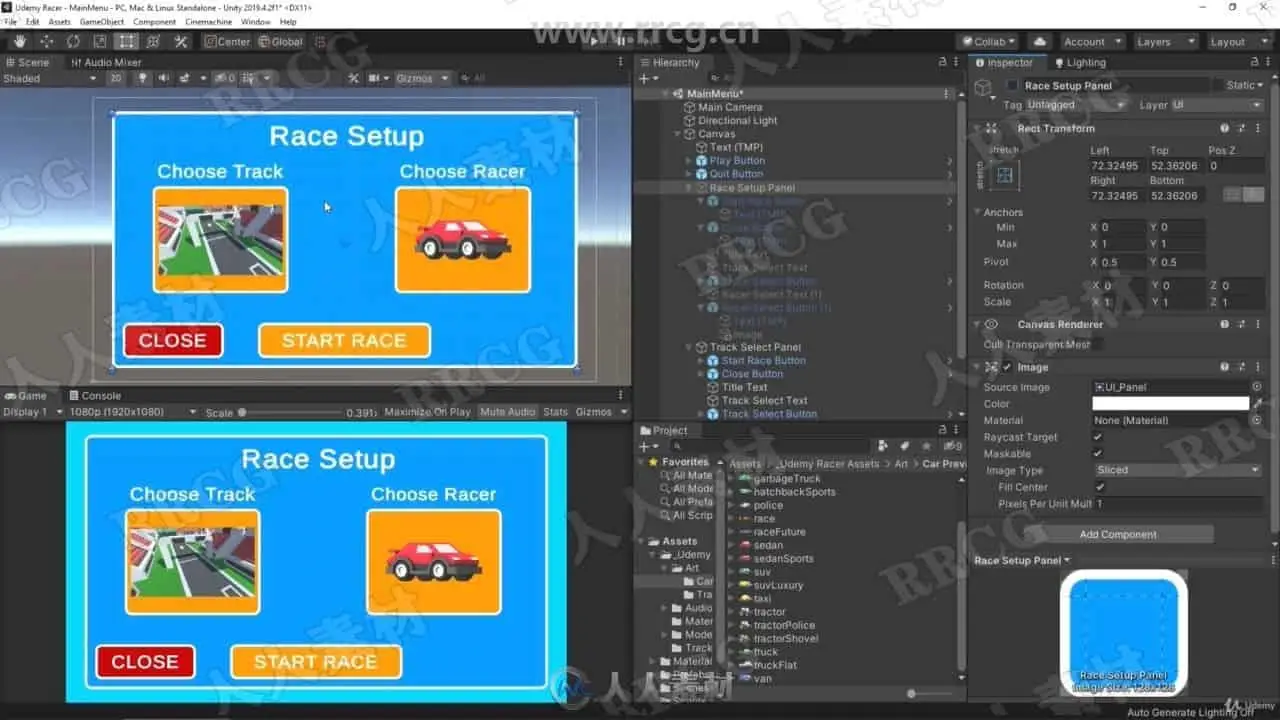The image size is (1280, 720).
Task: Open Canvas Renderer help icon
Action: click(1224, 324)
